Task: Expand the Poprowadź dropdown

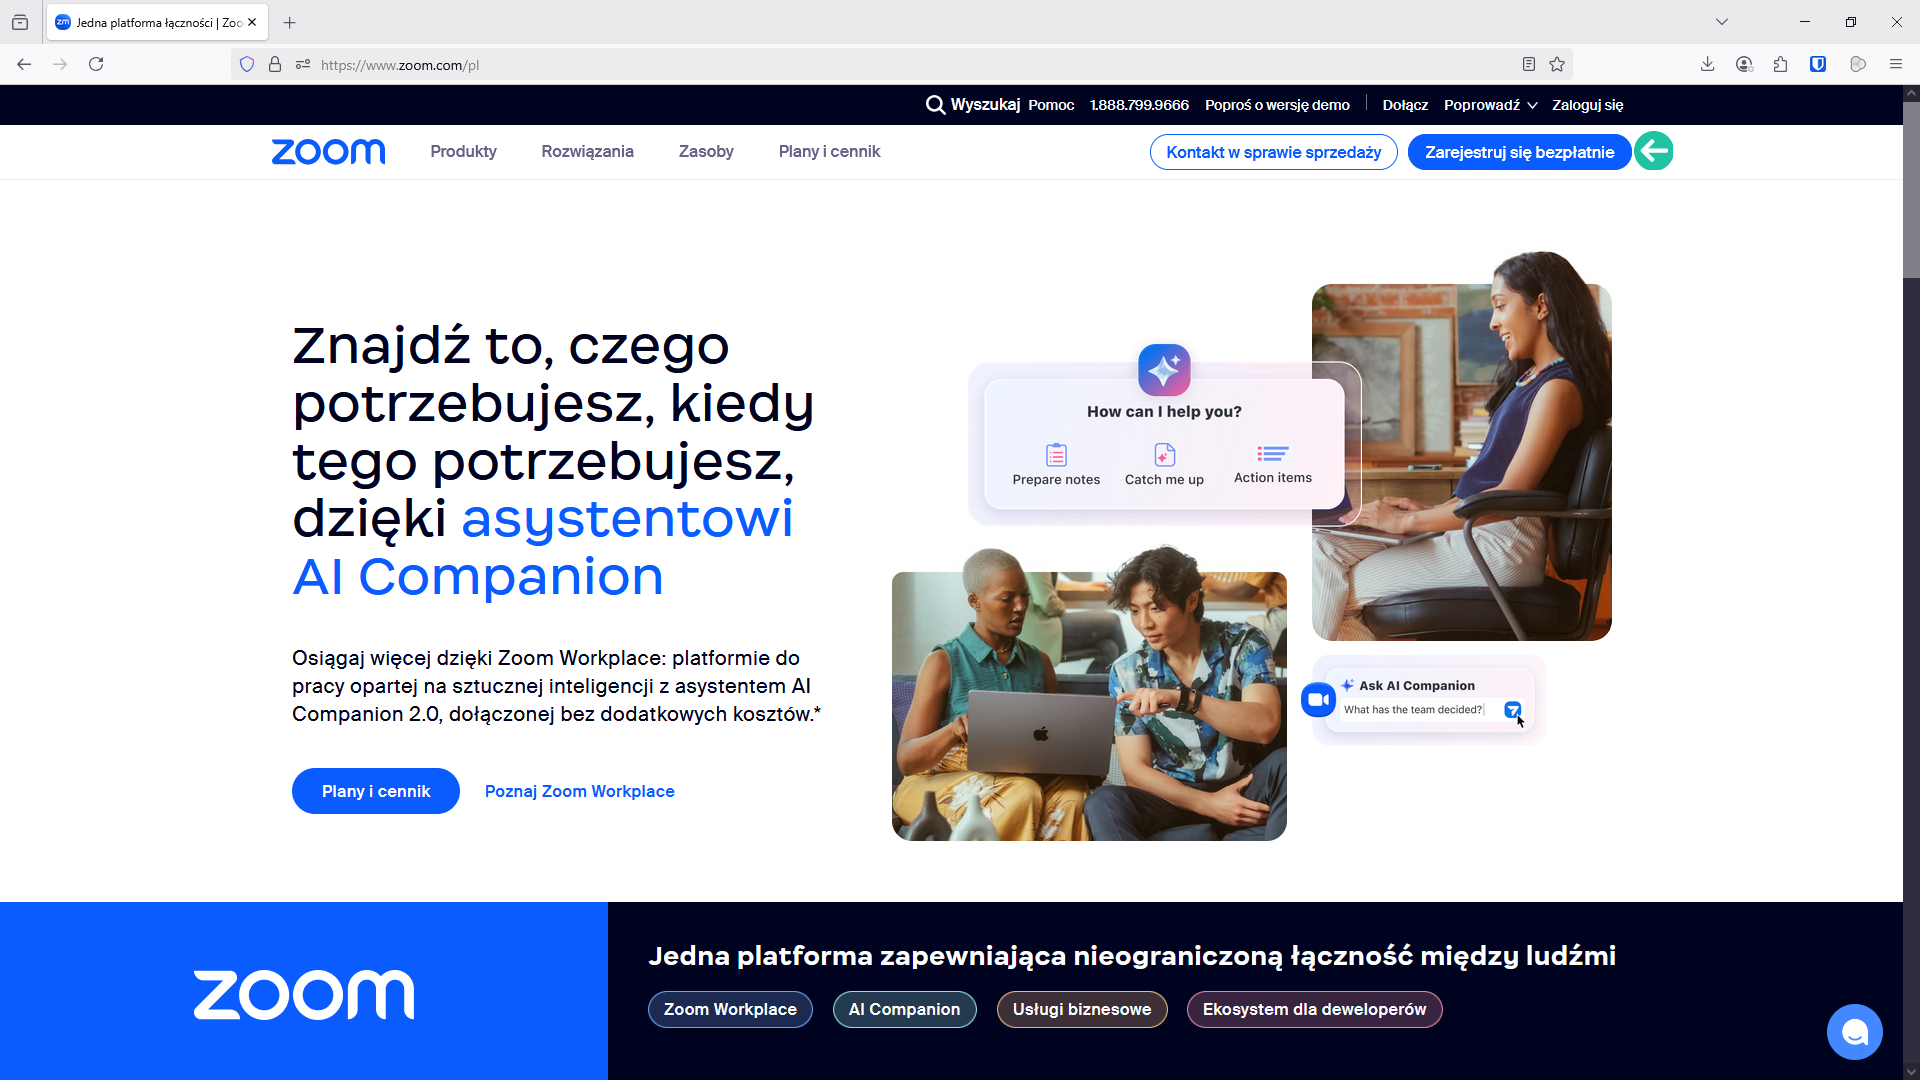Action: tap(1490, 105)
